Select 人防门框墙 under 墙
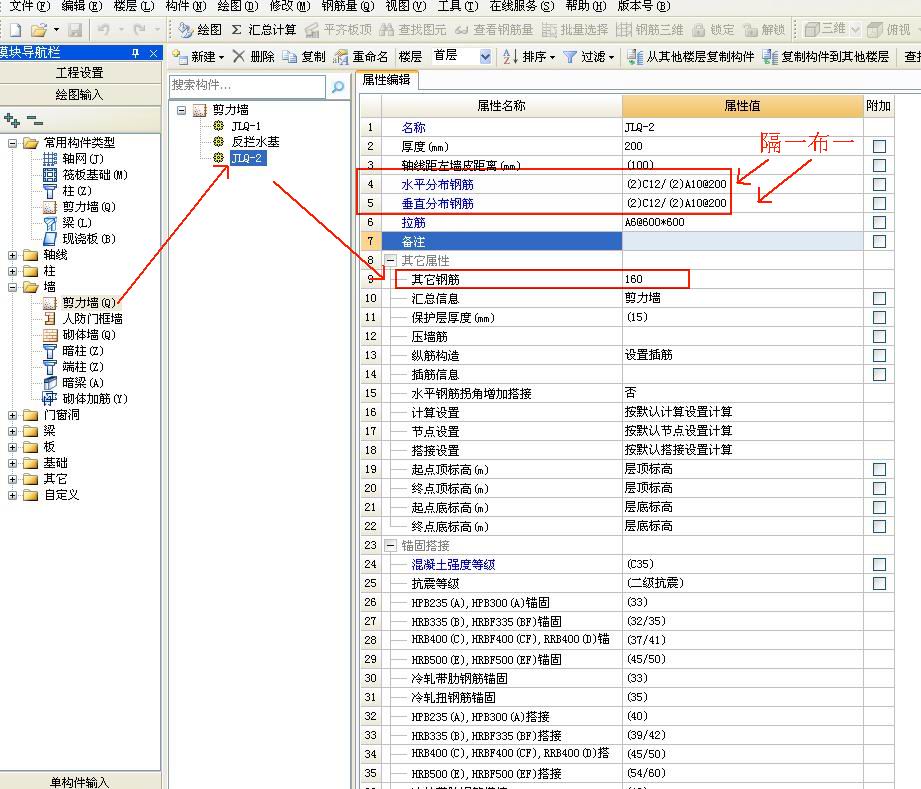 (x=92, y=319)
